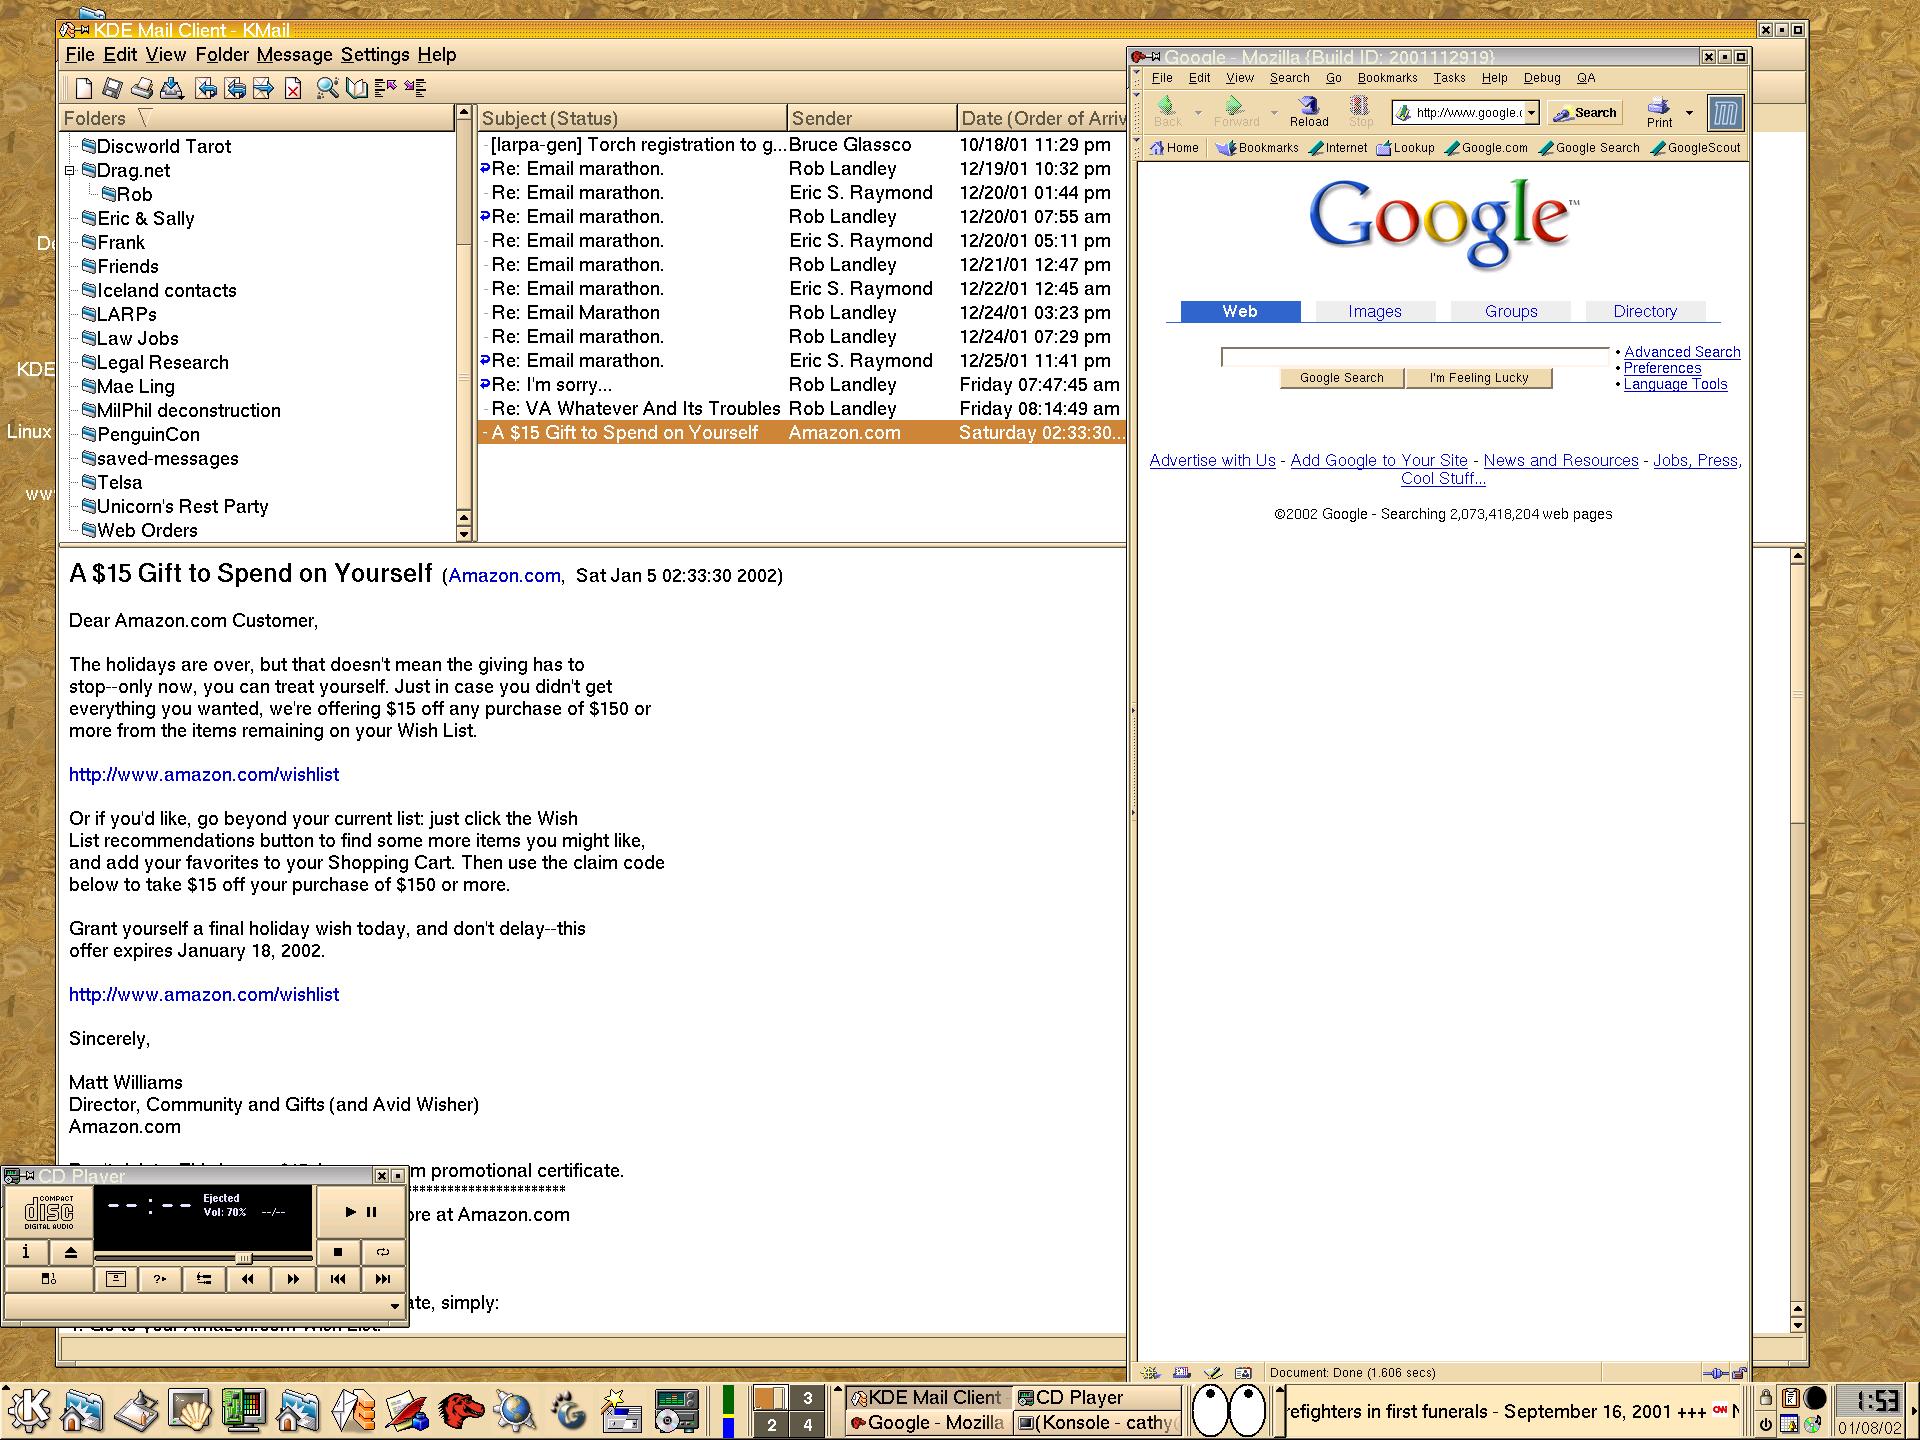The height and width of the screenshot is (1440, 1920).
Task: Toggle the CD Player loop button
Action: (383, 1251)
